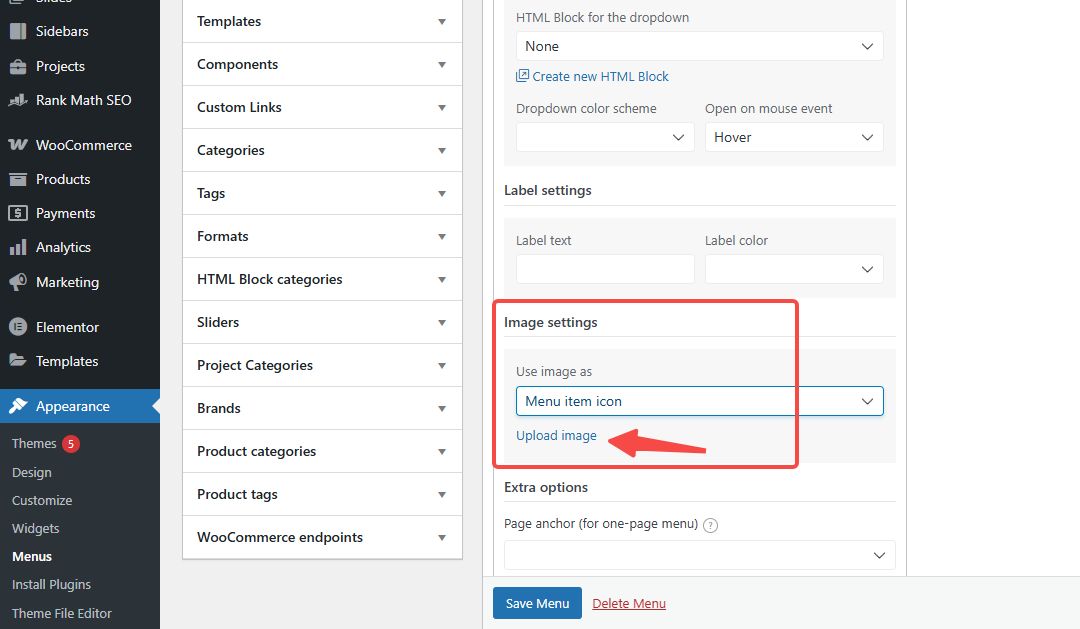Click the Save Menu button
1080x629 pixels.
[x=537, y=603]
